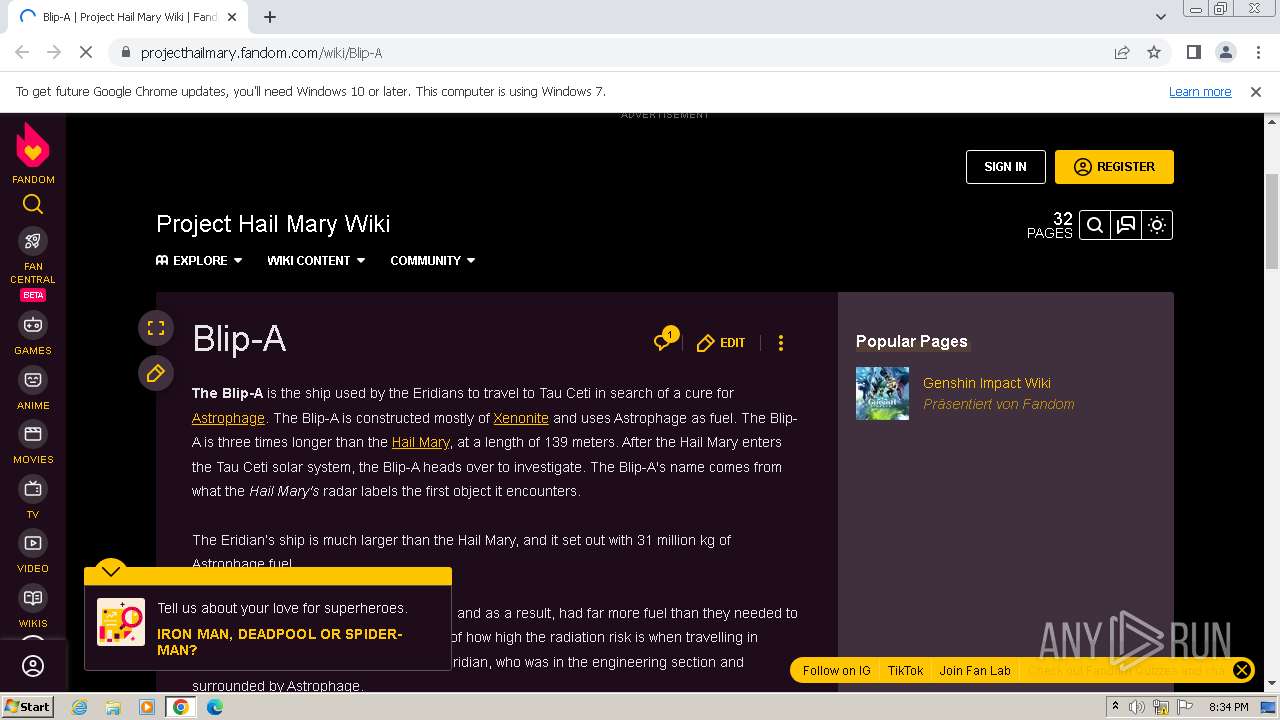This screenshot has width=1280, height=720.
Task: Open Chrome three-dot menu
Action: 1258,52
